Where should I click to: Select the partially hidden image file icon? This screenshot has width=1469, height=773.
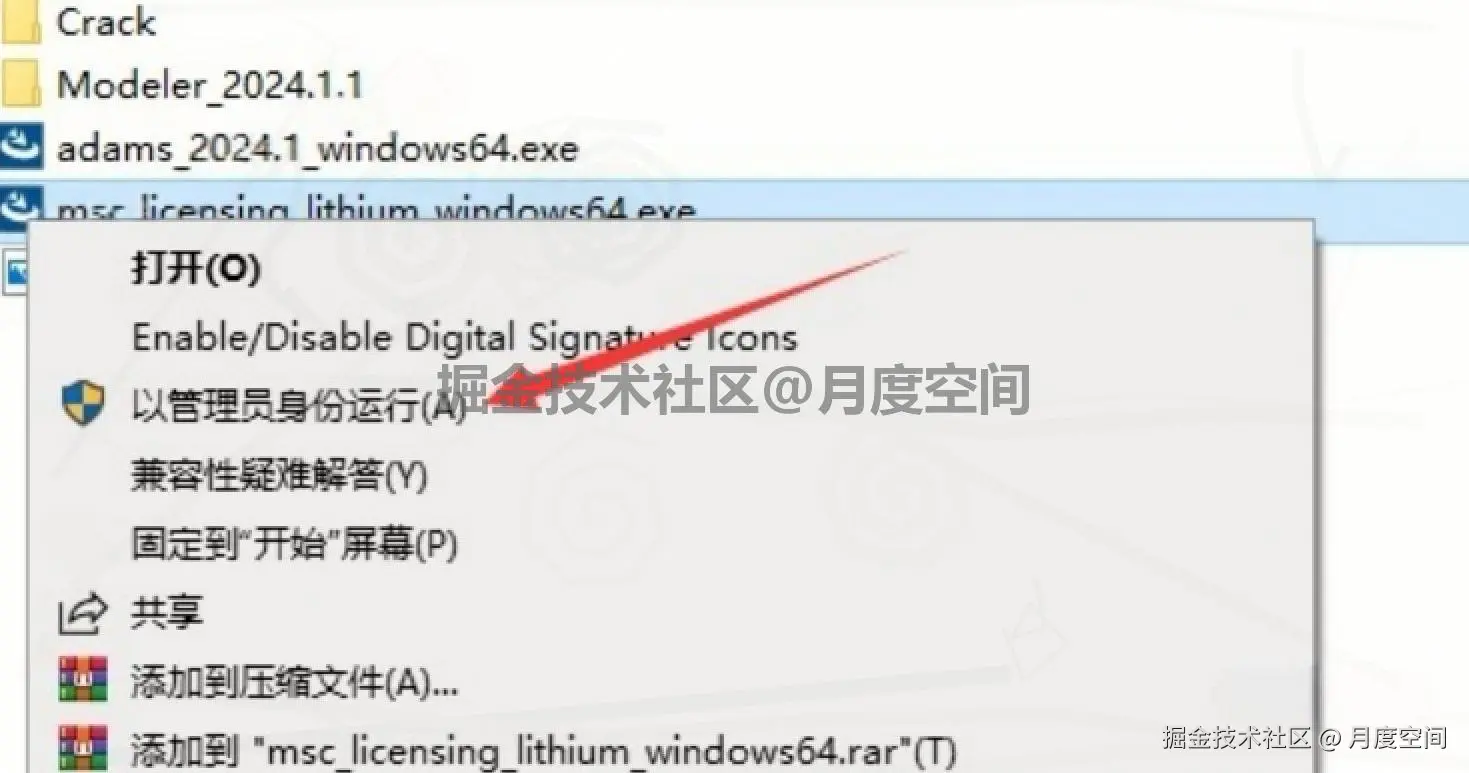14,272
